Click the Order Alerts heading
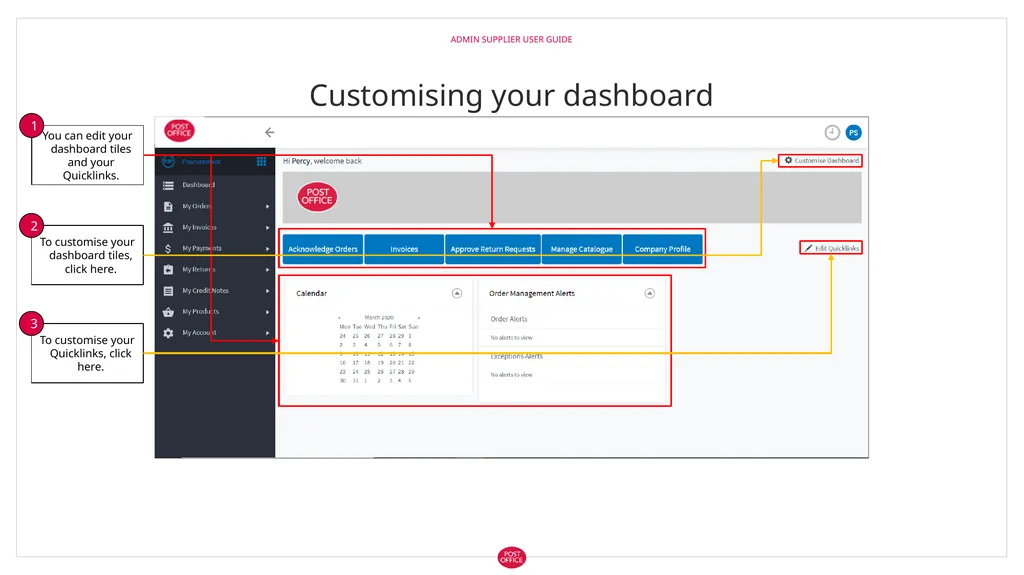Viewport: 1024px width, 575px height. coord(509,319)
